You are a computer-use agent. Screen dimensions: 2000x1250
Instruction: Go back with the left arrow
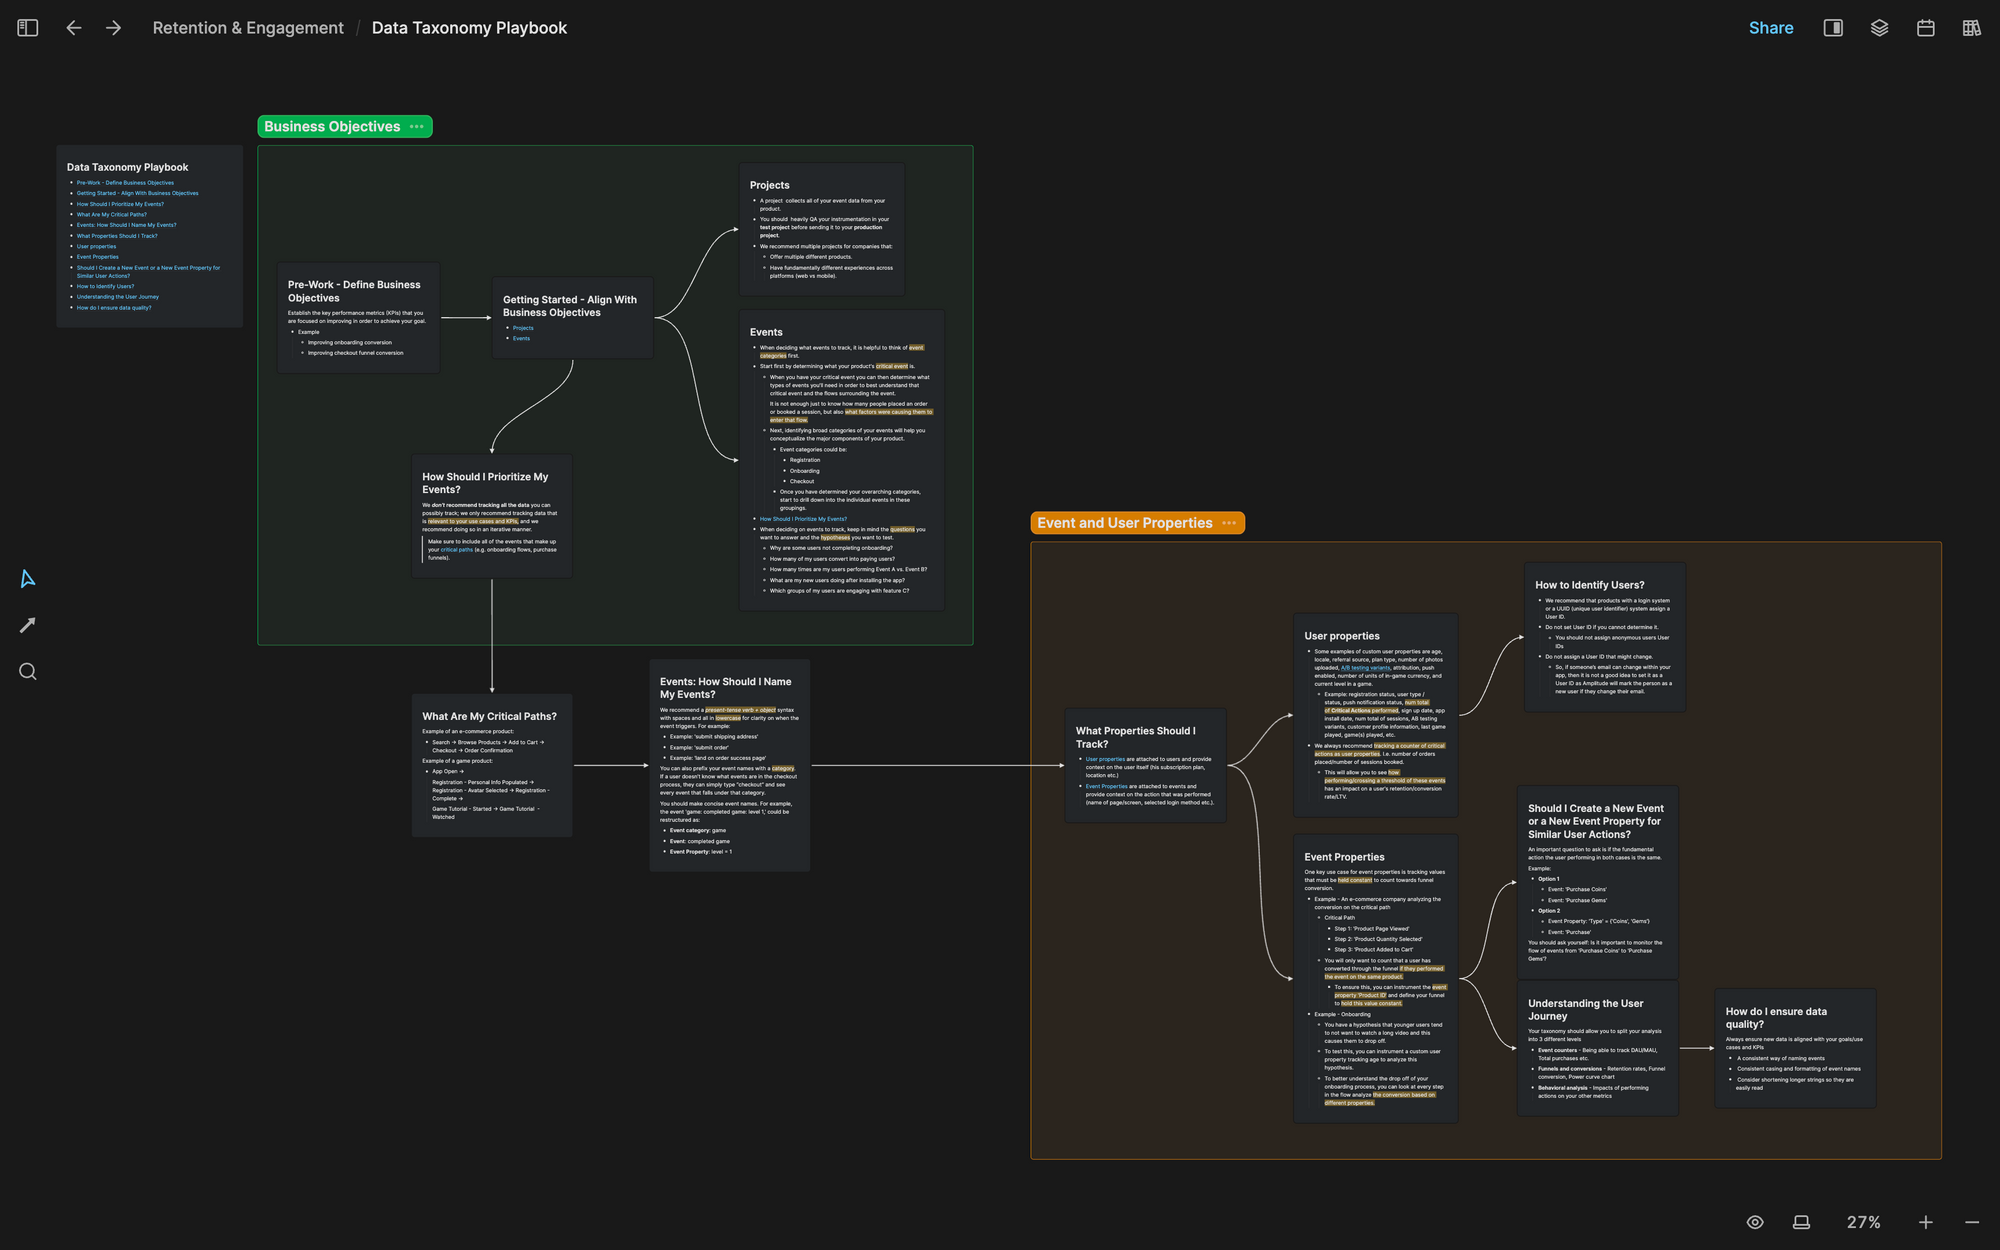click(x=74, y=28)
